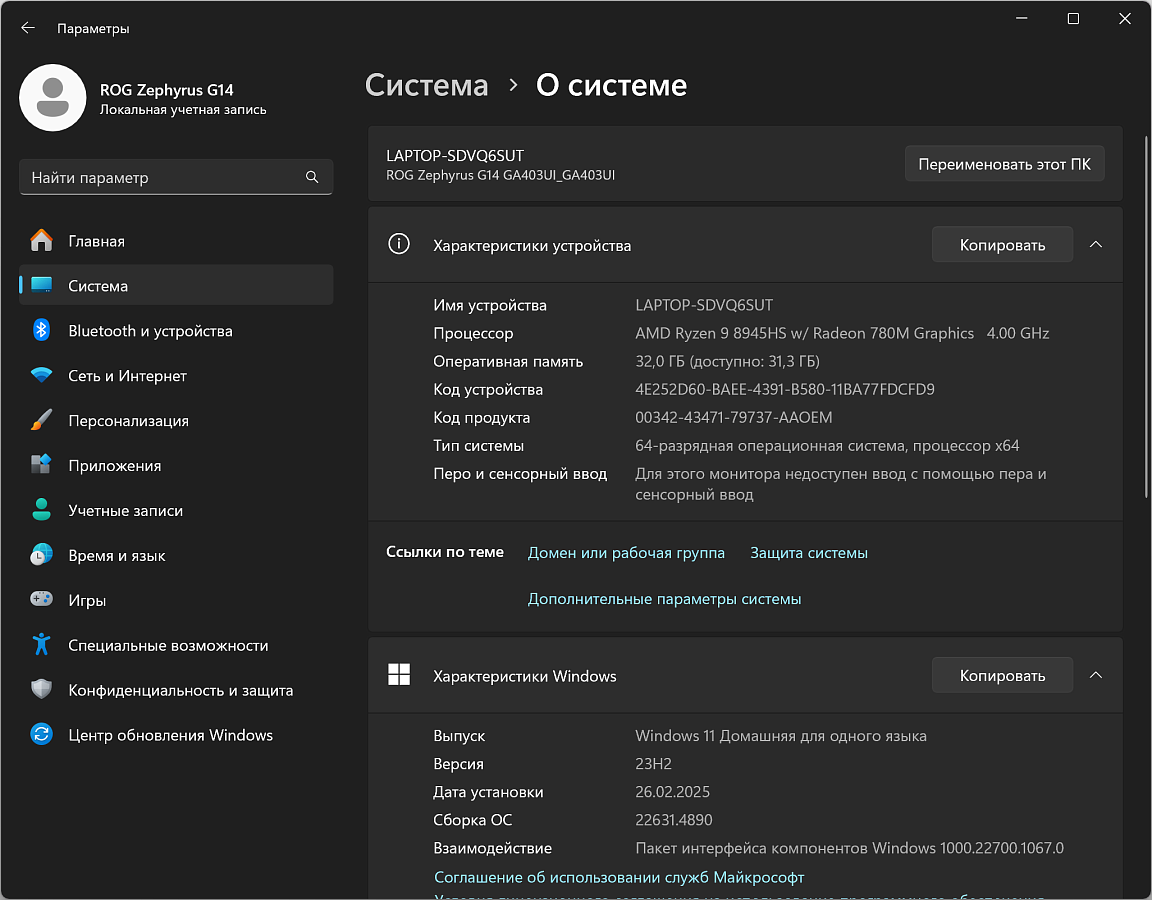This screenshot has width=1152, height=900.
Task: Click memory value 32,0 ГБ
Action: [x=727, y=361]
